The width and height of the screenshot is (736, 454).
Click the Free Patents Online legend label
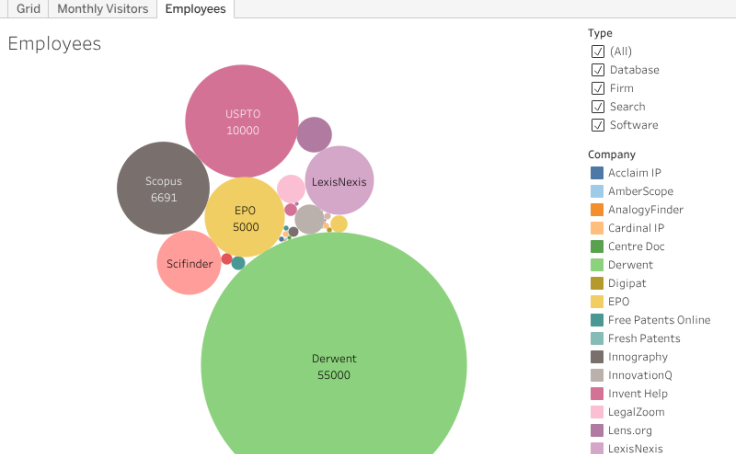[x=659, y=320]
